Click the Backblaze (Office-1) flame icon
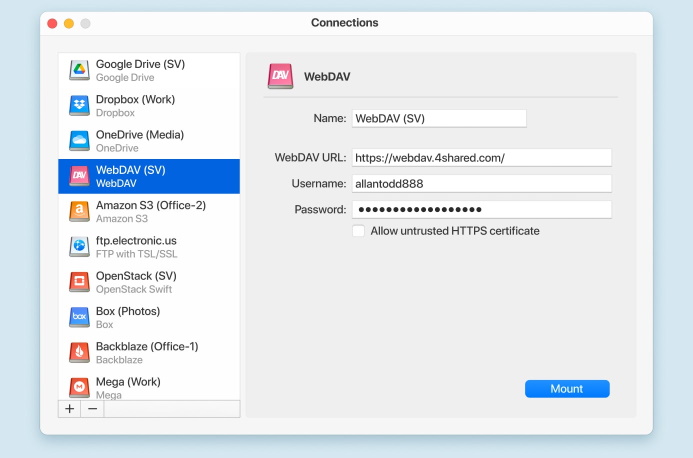Screen dimensions: 693x458 pos(79,352)
